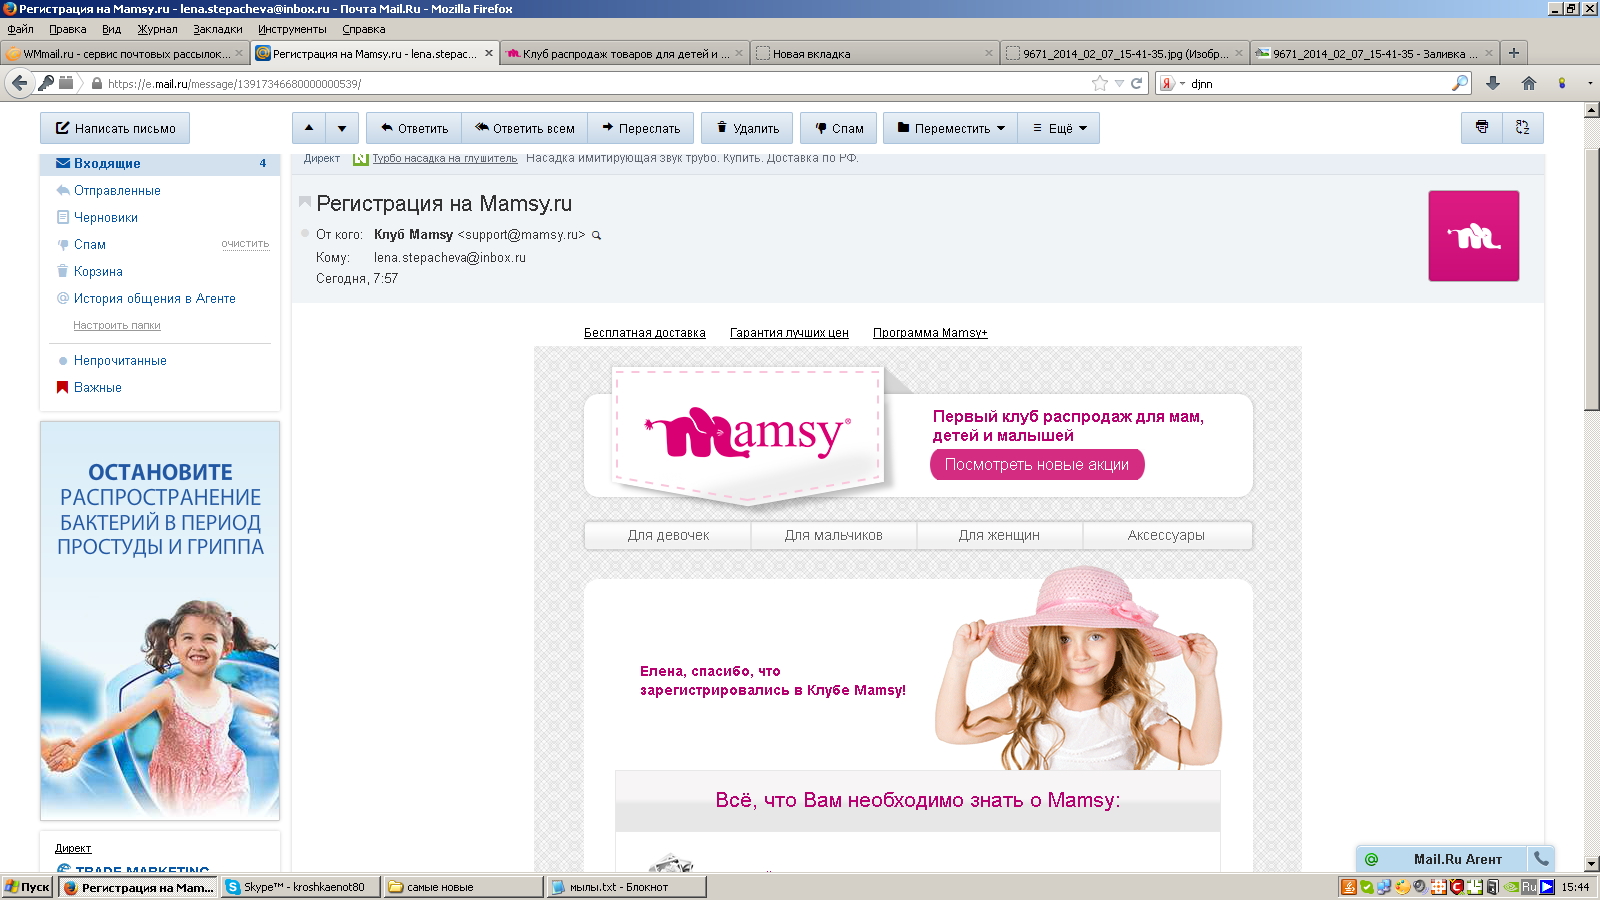Click Посмотреть новые акции button
This screenshot has width=1600, height=900.
point(1037,464)
